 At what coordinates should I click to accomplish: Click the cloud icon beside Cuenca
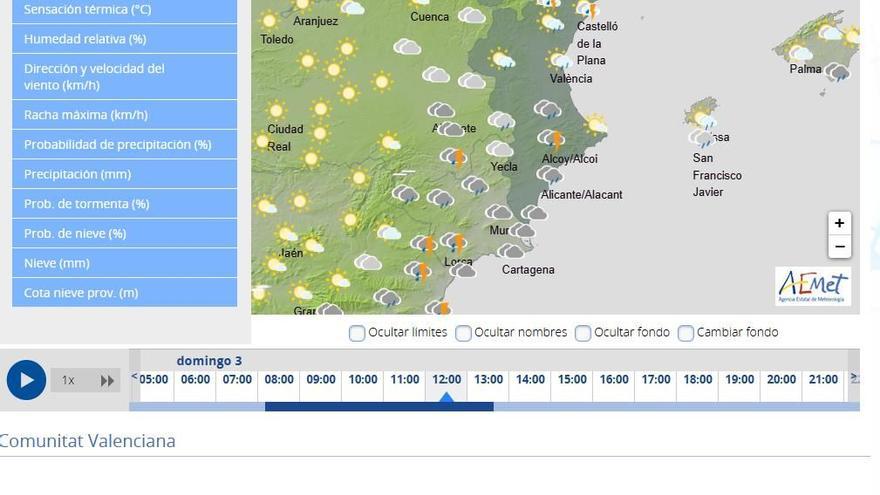pos(471,15)
